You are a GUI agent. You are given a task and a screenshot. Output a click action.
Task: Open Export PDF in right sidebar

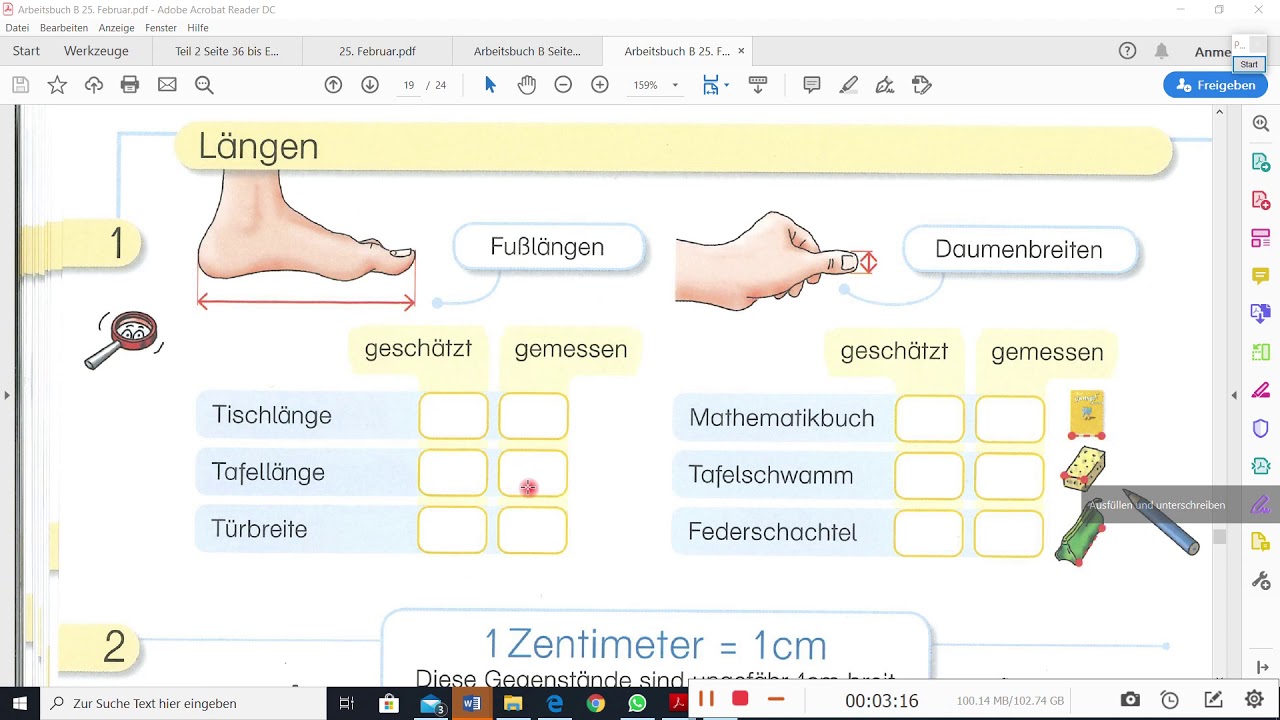1261,162
